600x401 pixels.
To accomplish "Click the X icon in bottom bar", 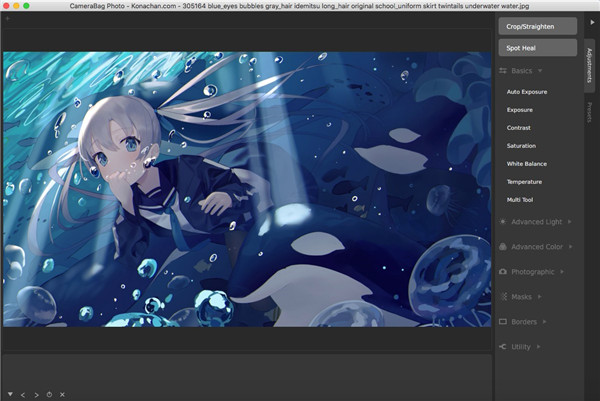I will click(62, 394).
